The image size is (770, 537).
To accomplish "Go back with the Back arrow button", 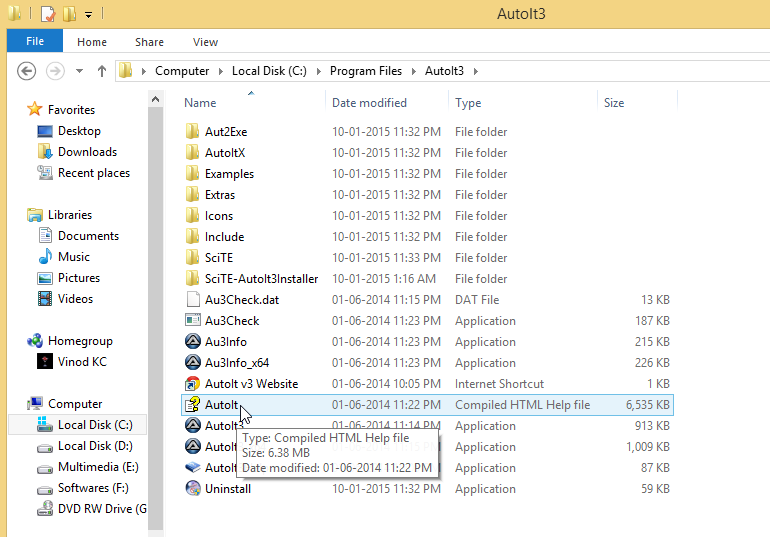I will [27, 71].
